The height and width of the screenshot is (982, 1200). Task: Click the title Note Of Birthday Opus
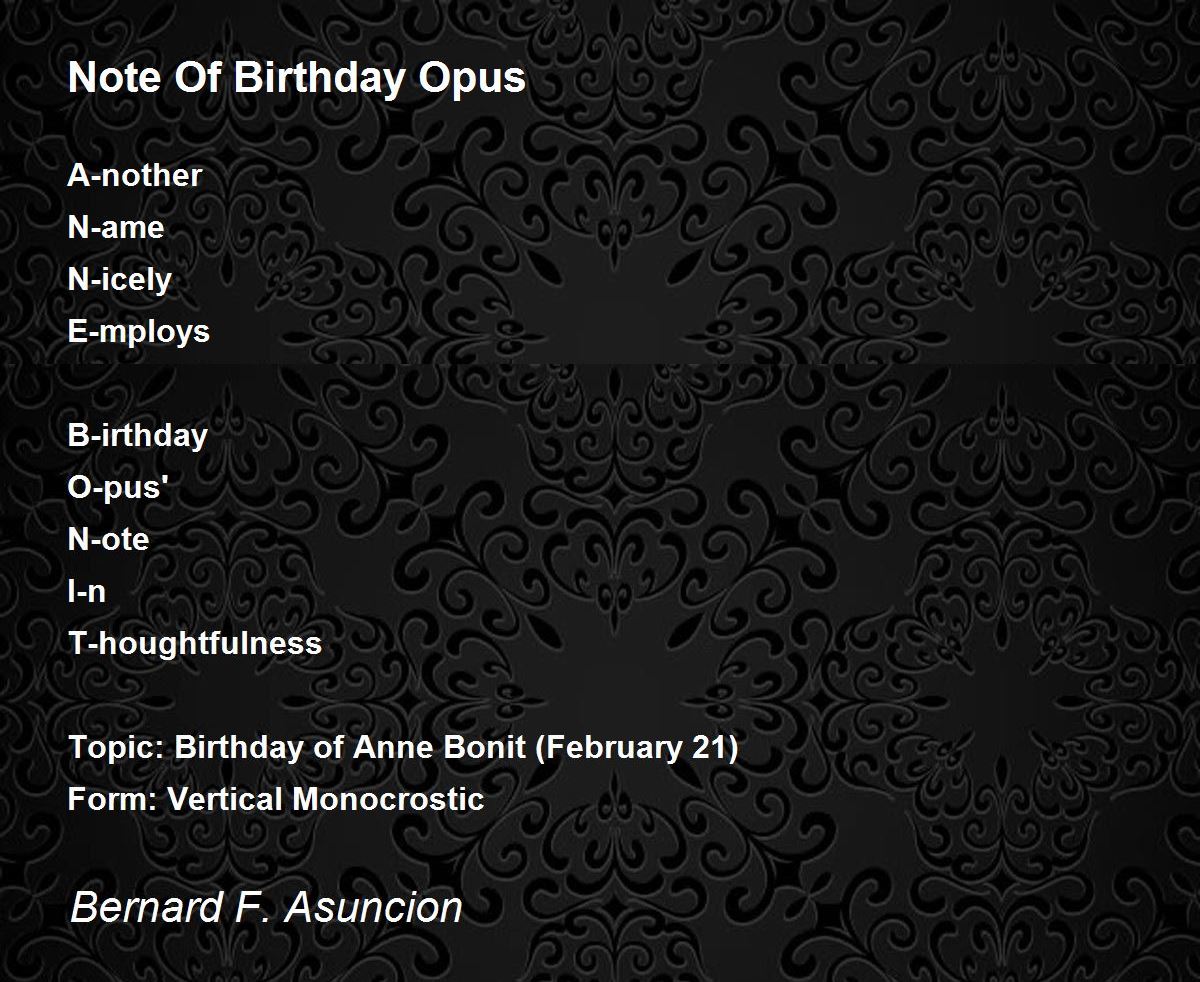pyautogui.click(x=297, y=79)
